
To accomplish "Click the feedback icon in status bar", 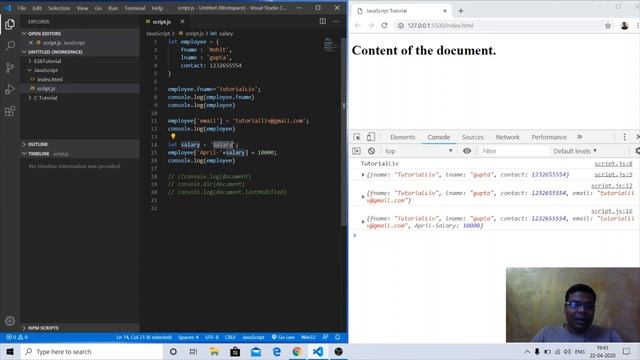I will (x=325, y=337).
